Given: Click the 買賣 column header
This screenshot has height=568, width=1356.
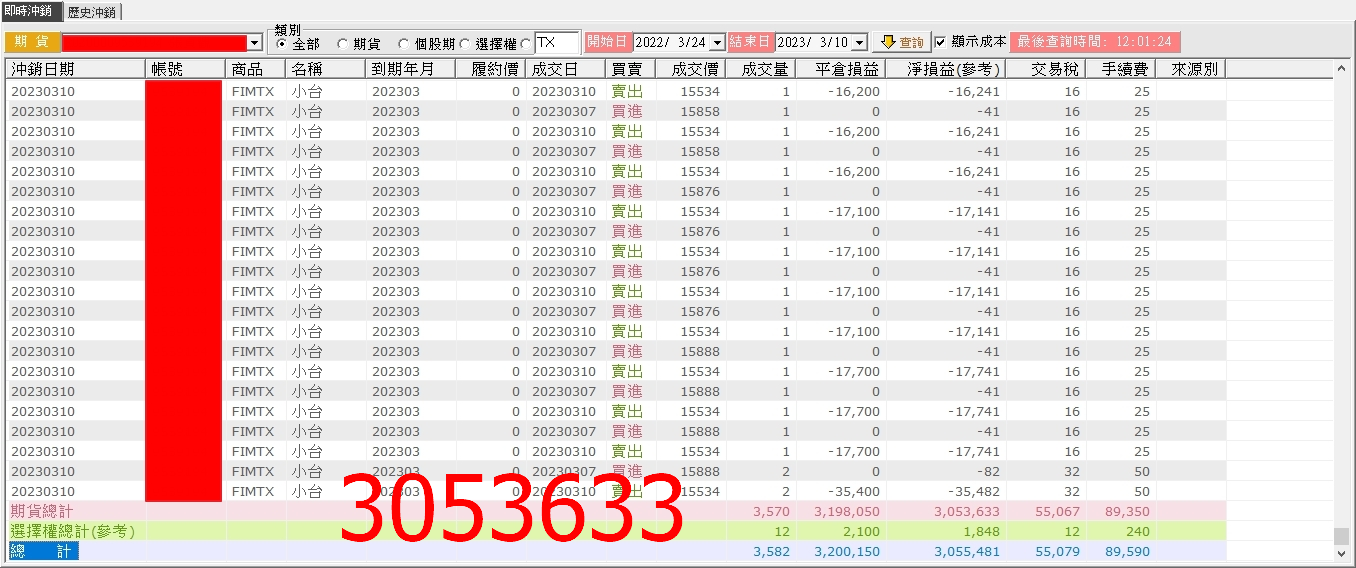Looking at the screenshot, I should tap(631, 69).
